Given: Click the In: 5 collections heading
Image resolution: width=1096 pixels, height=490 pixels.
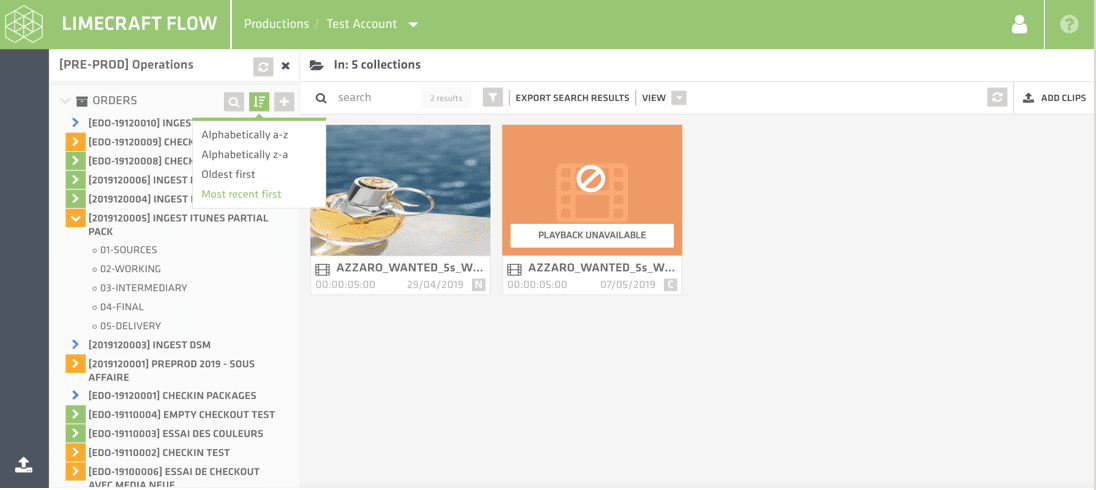Looking at the screenshot, I should (x=377, y=65).
